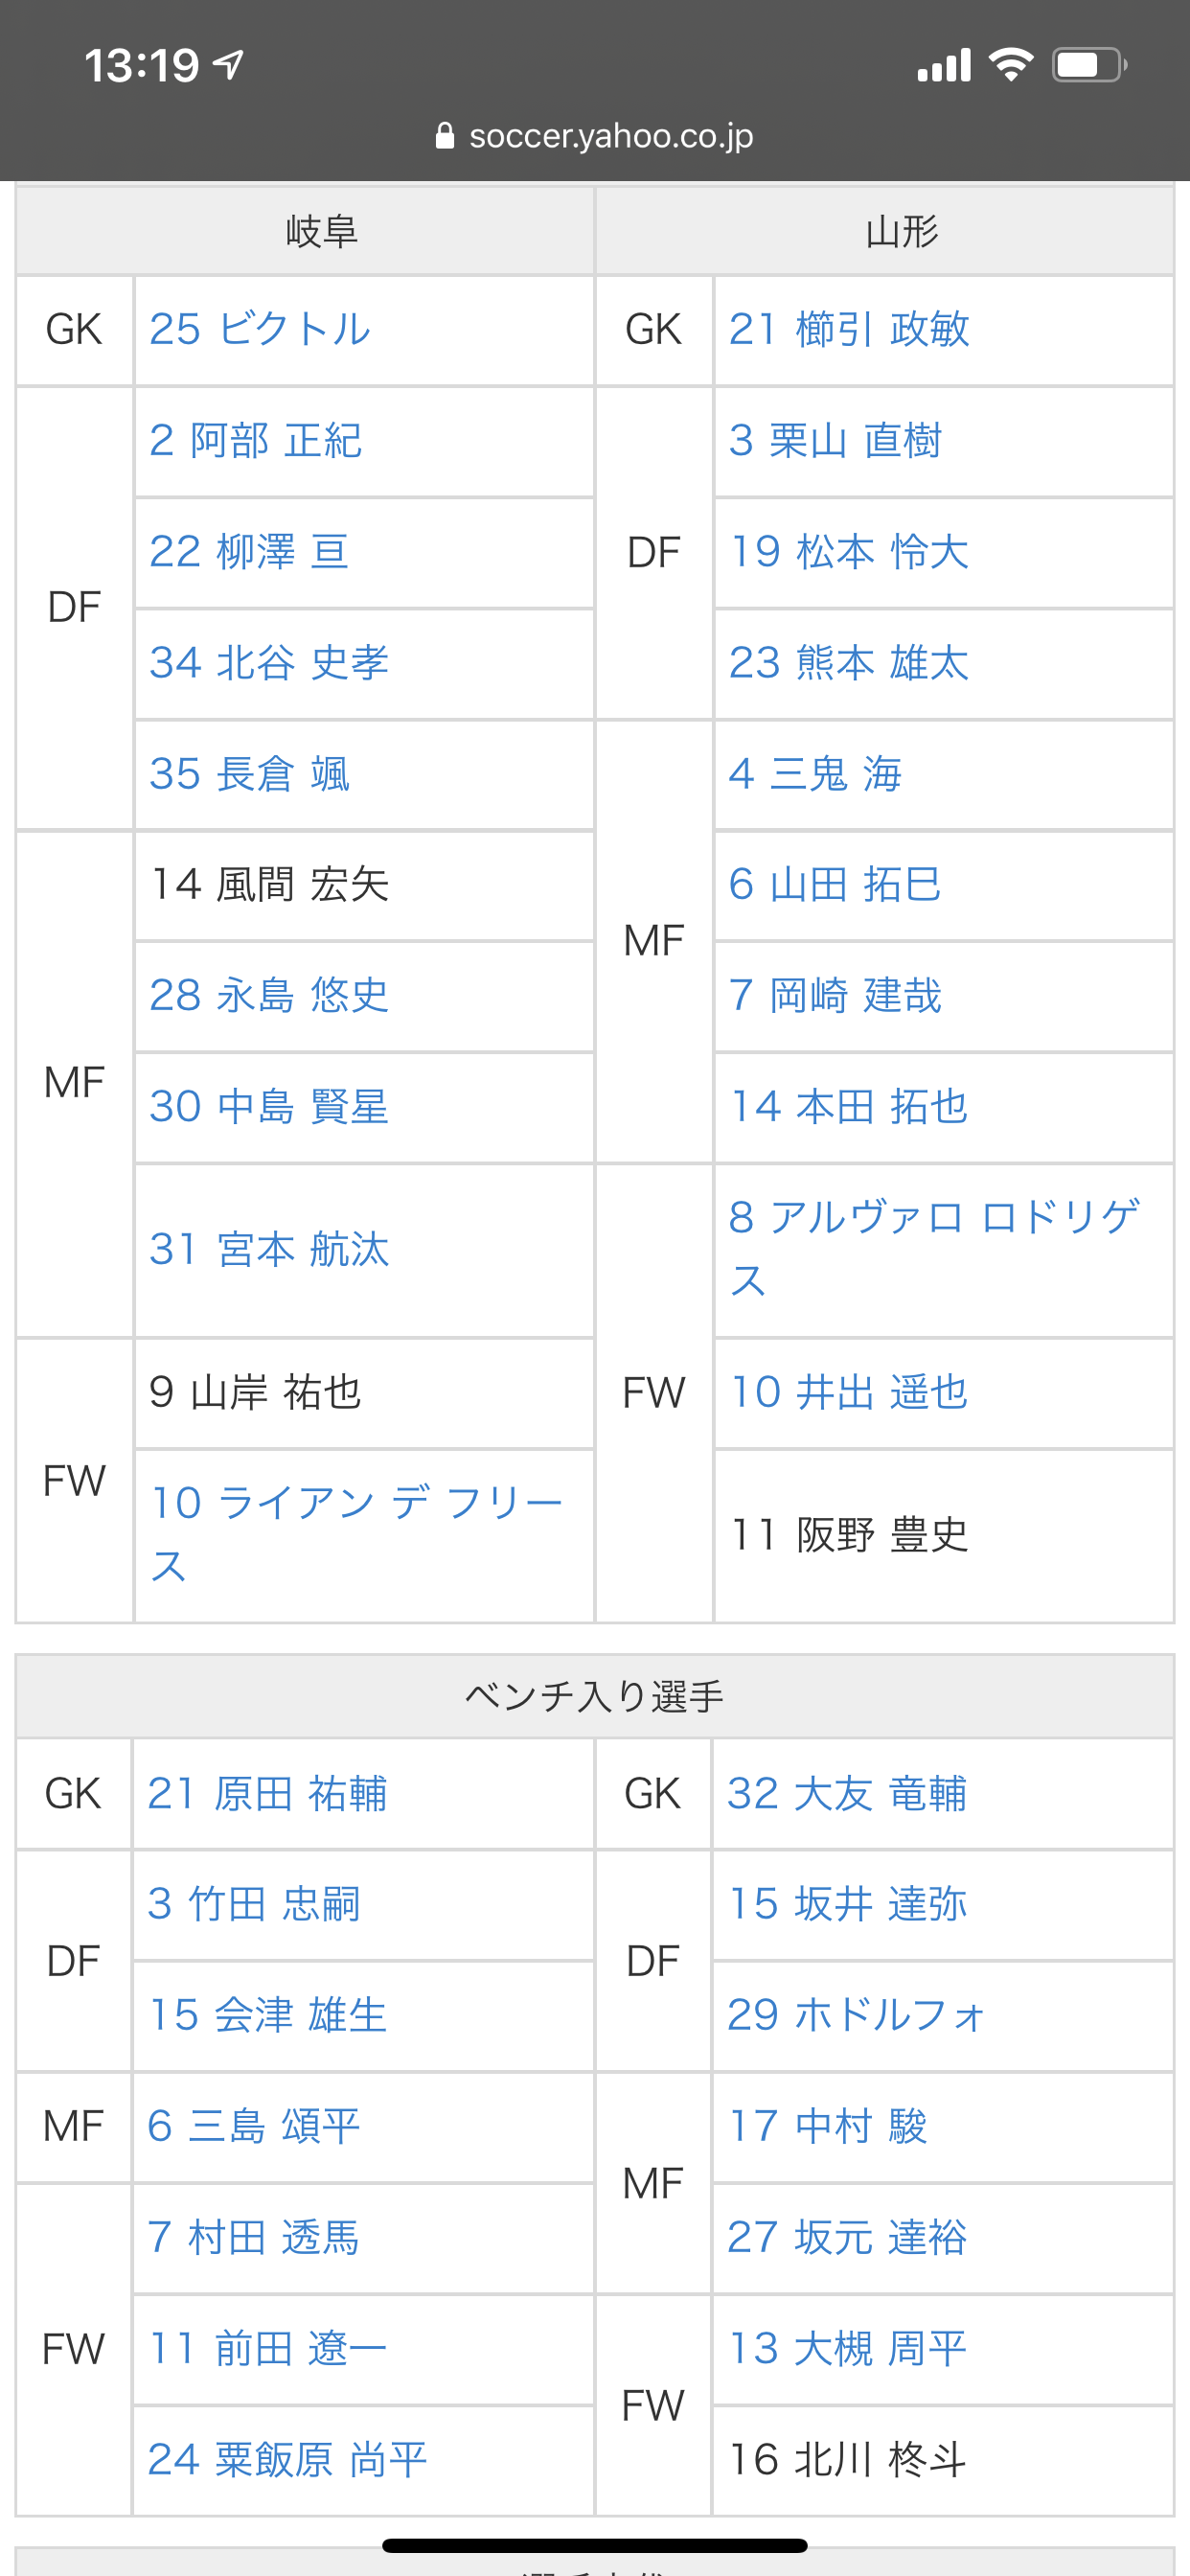Select 10 井出 遥也 forward link

[849, 1392]
